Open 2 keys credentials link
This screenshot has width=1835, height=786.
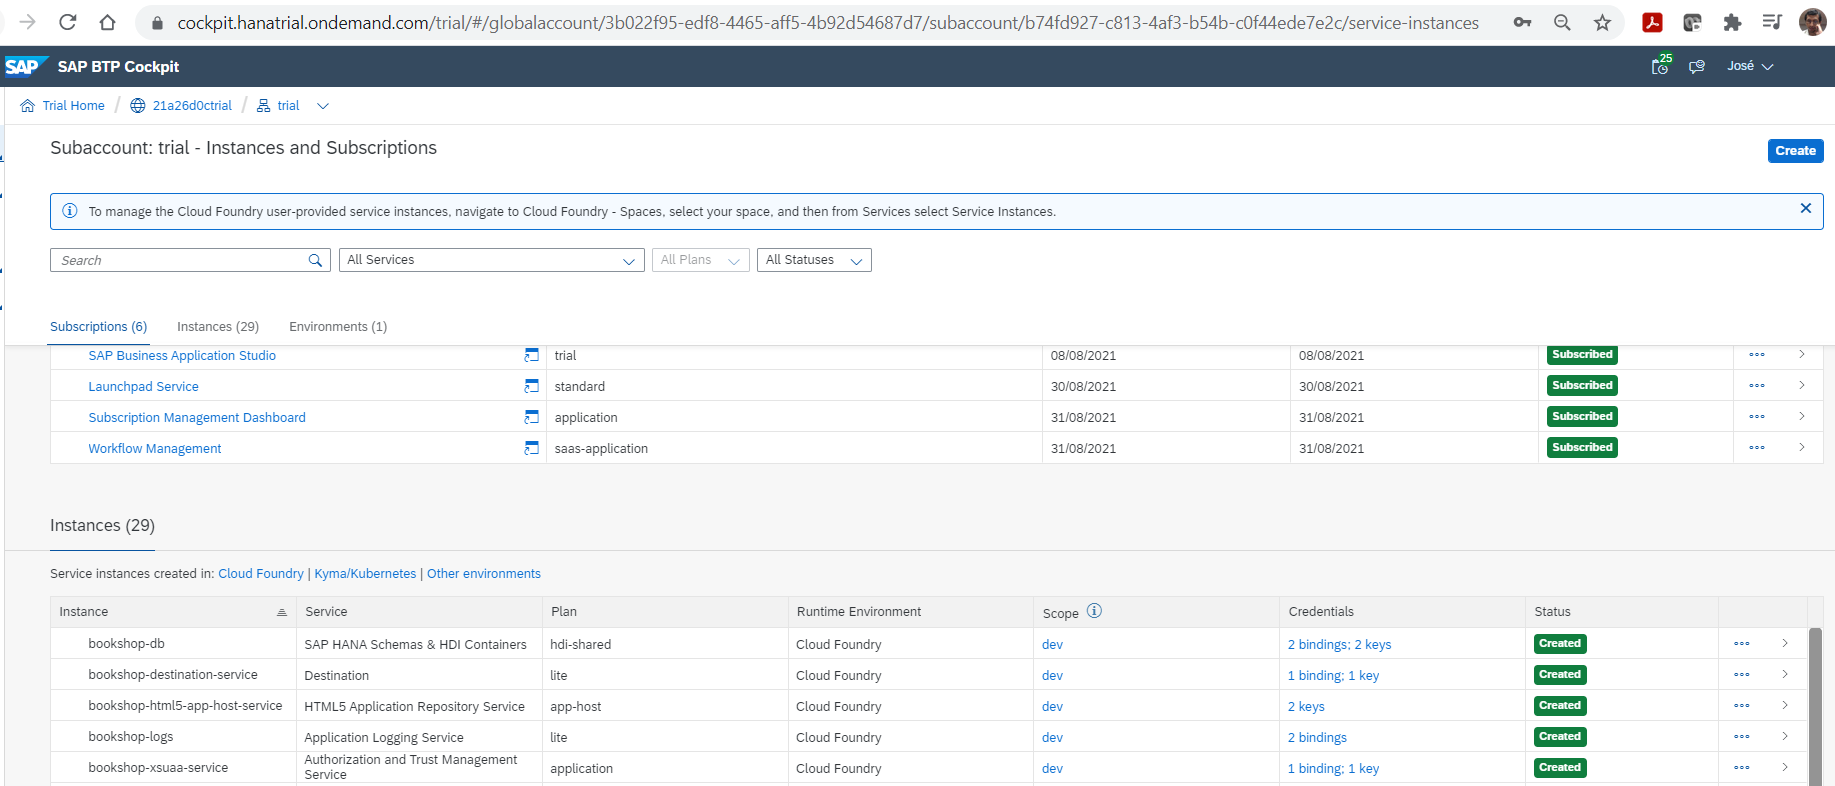point(1306,707)
